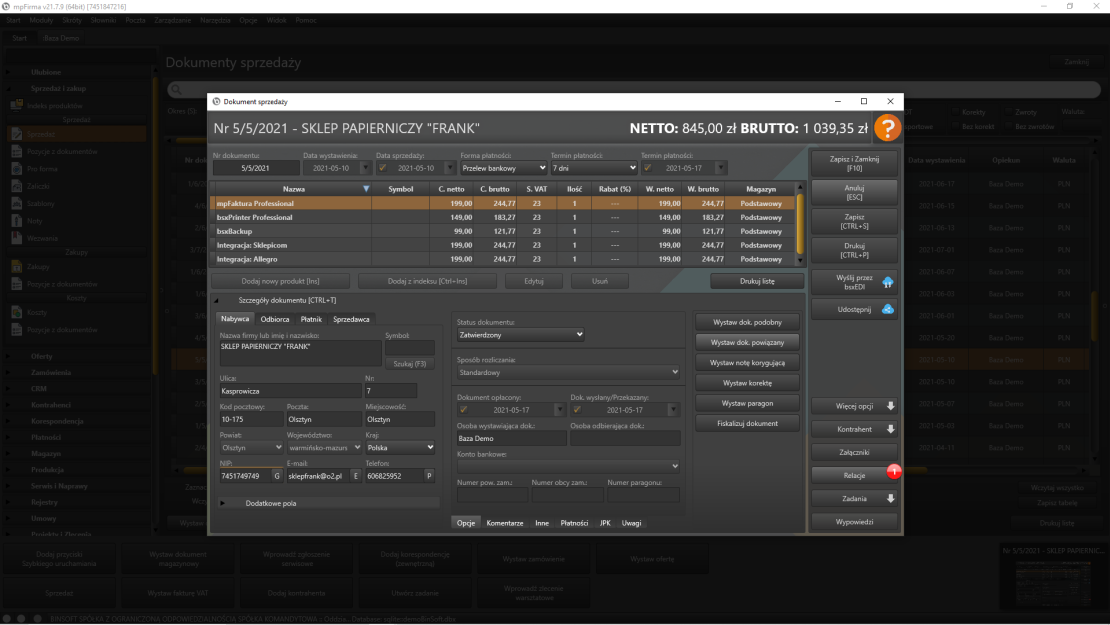The width and height of the screenshot is (1110, 625).
Task: Click the bsxEDI cloud upload icon
Action: point(888,282)
